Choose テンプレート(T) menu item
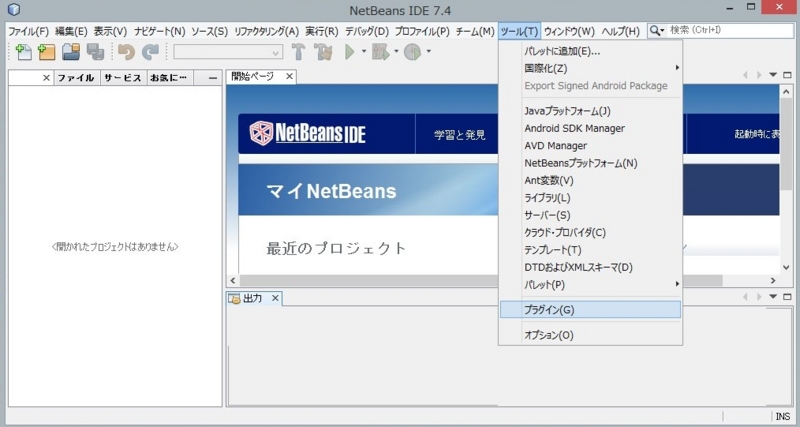The image size is (800, 427). point(590,250)
